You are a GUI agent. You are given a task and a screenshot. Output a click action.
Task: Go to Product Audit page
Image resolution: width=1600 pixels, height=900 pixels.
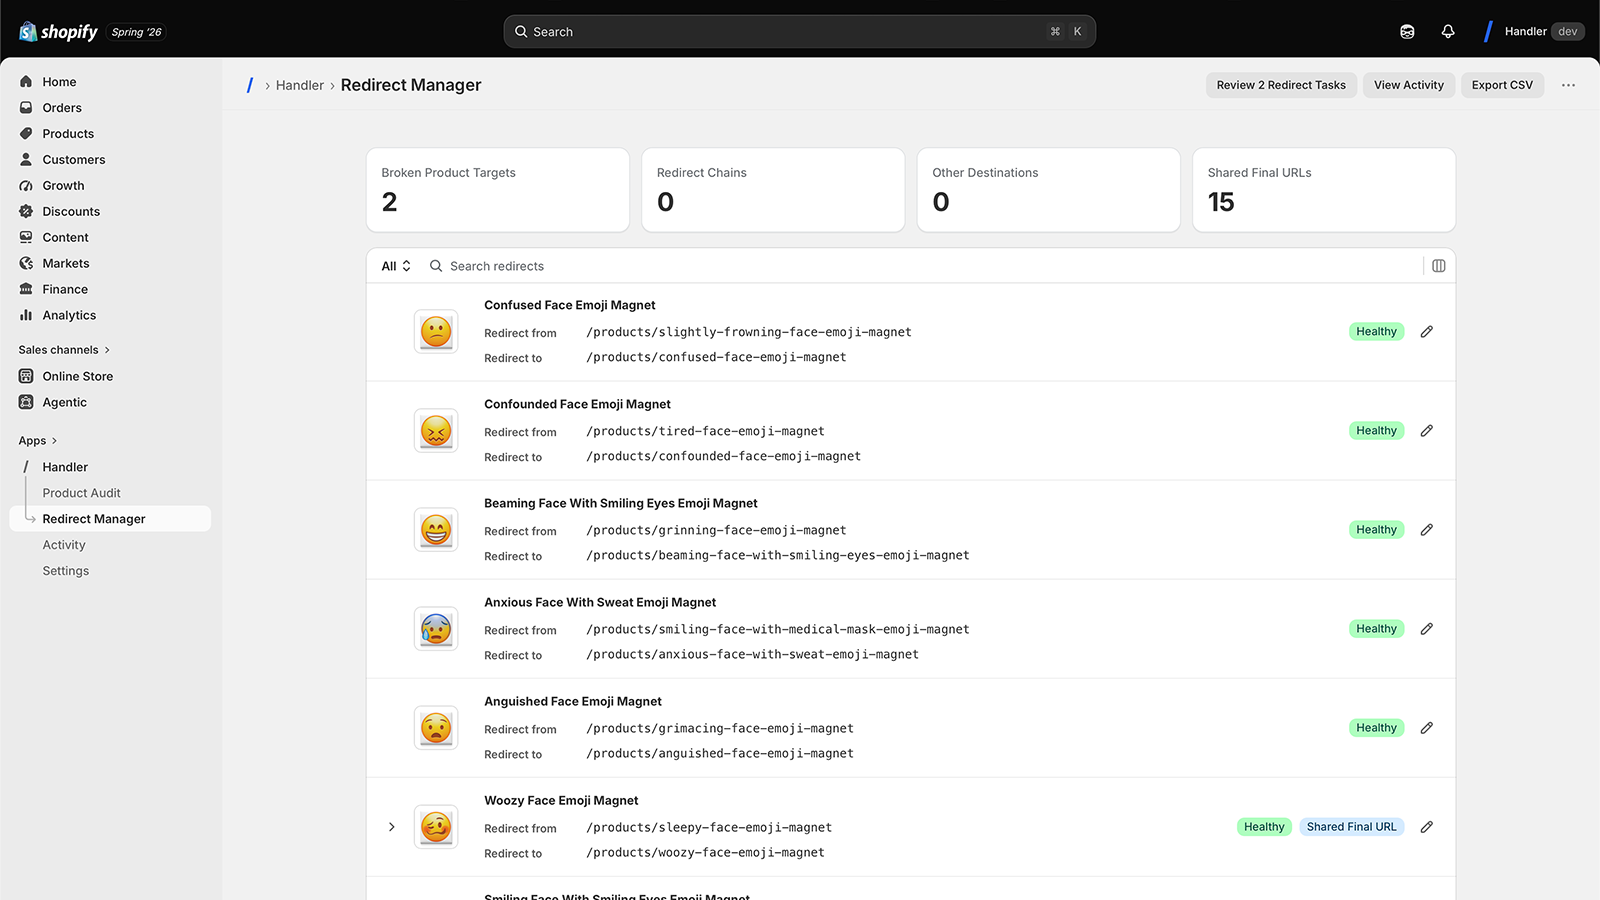pyautogui.click(x=81, y=493)
